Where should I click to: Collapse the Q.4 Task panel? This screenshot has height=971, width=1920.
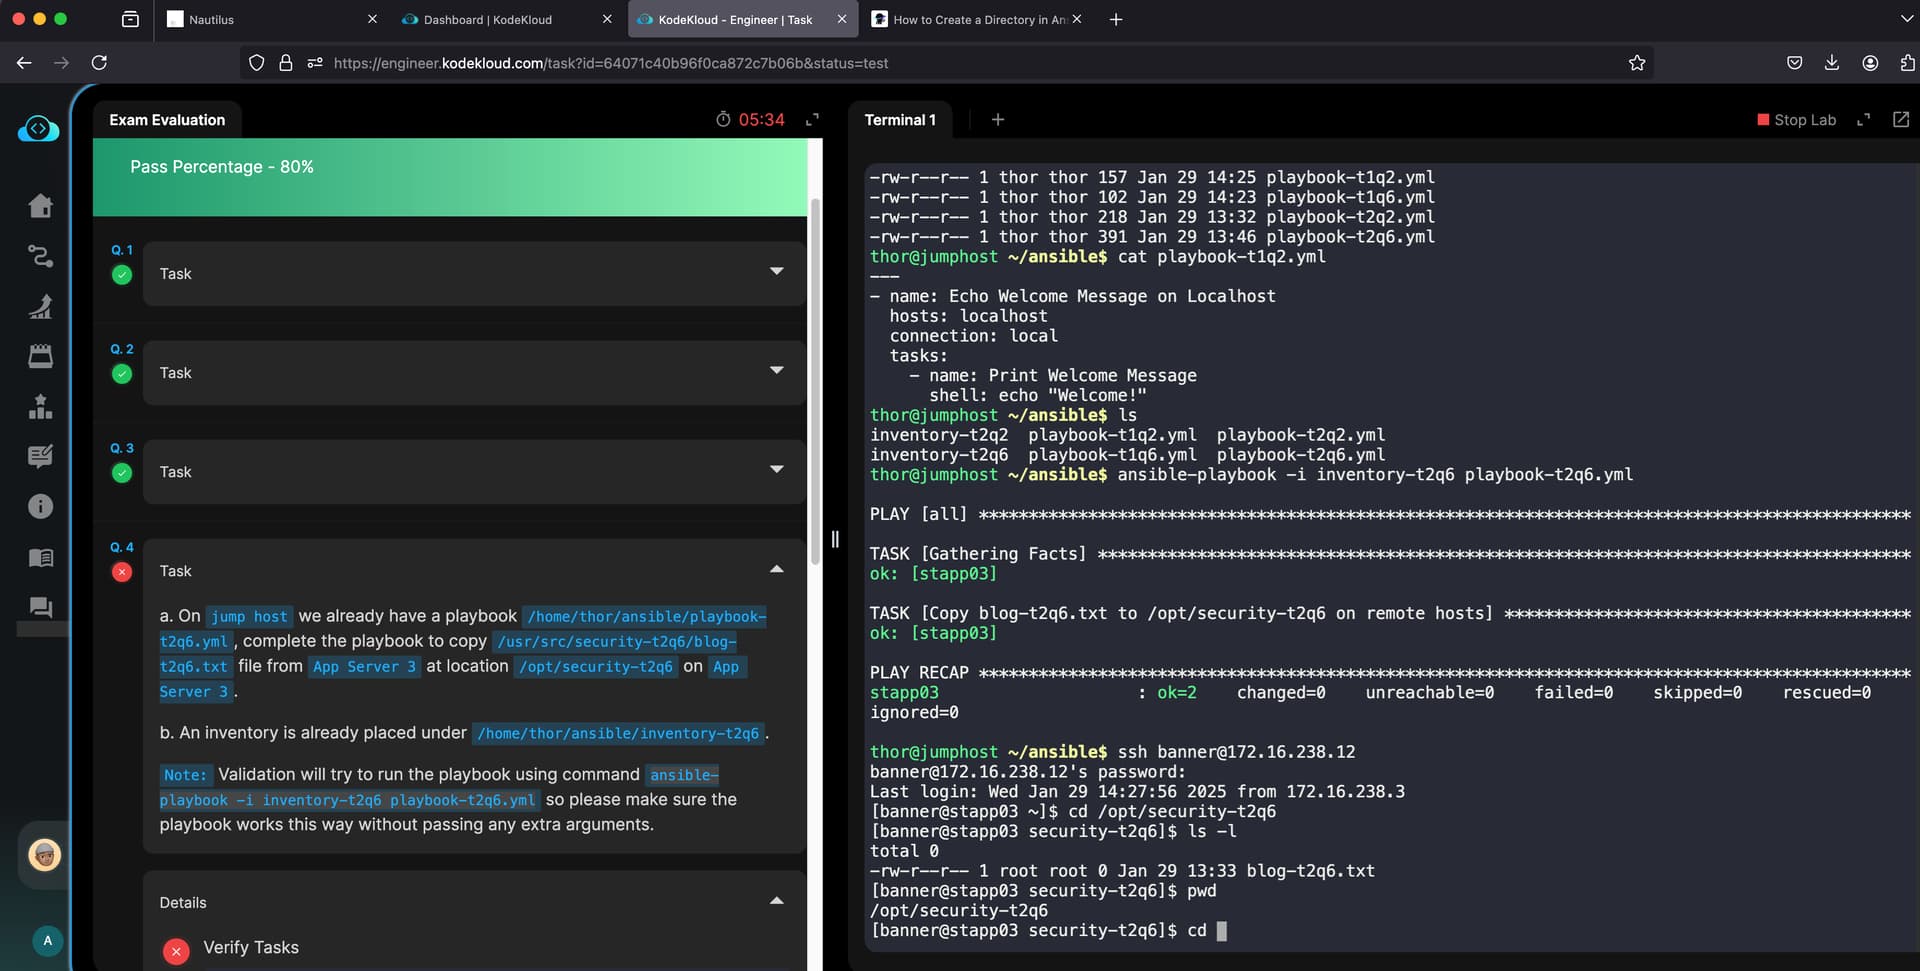pyautogui.click(x=776, y=569)
